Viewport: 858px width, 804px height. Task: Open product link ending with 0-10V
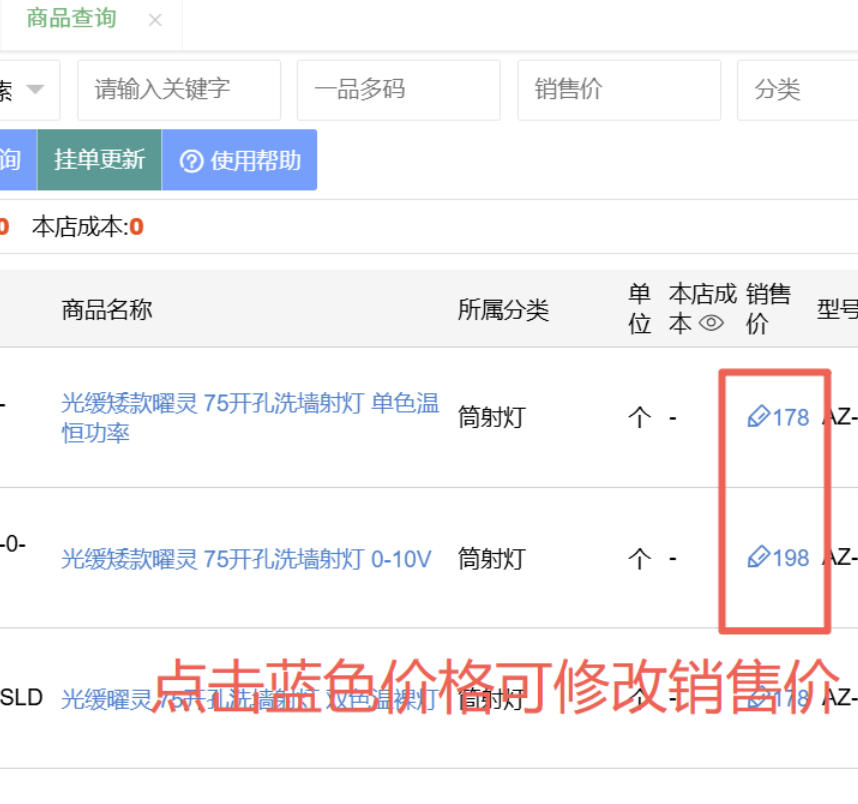[246, 558]
